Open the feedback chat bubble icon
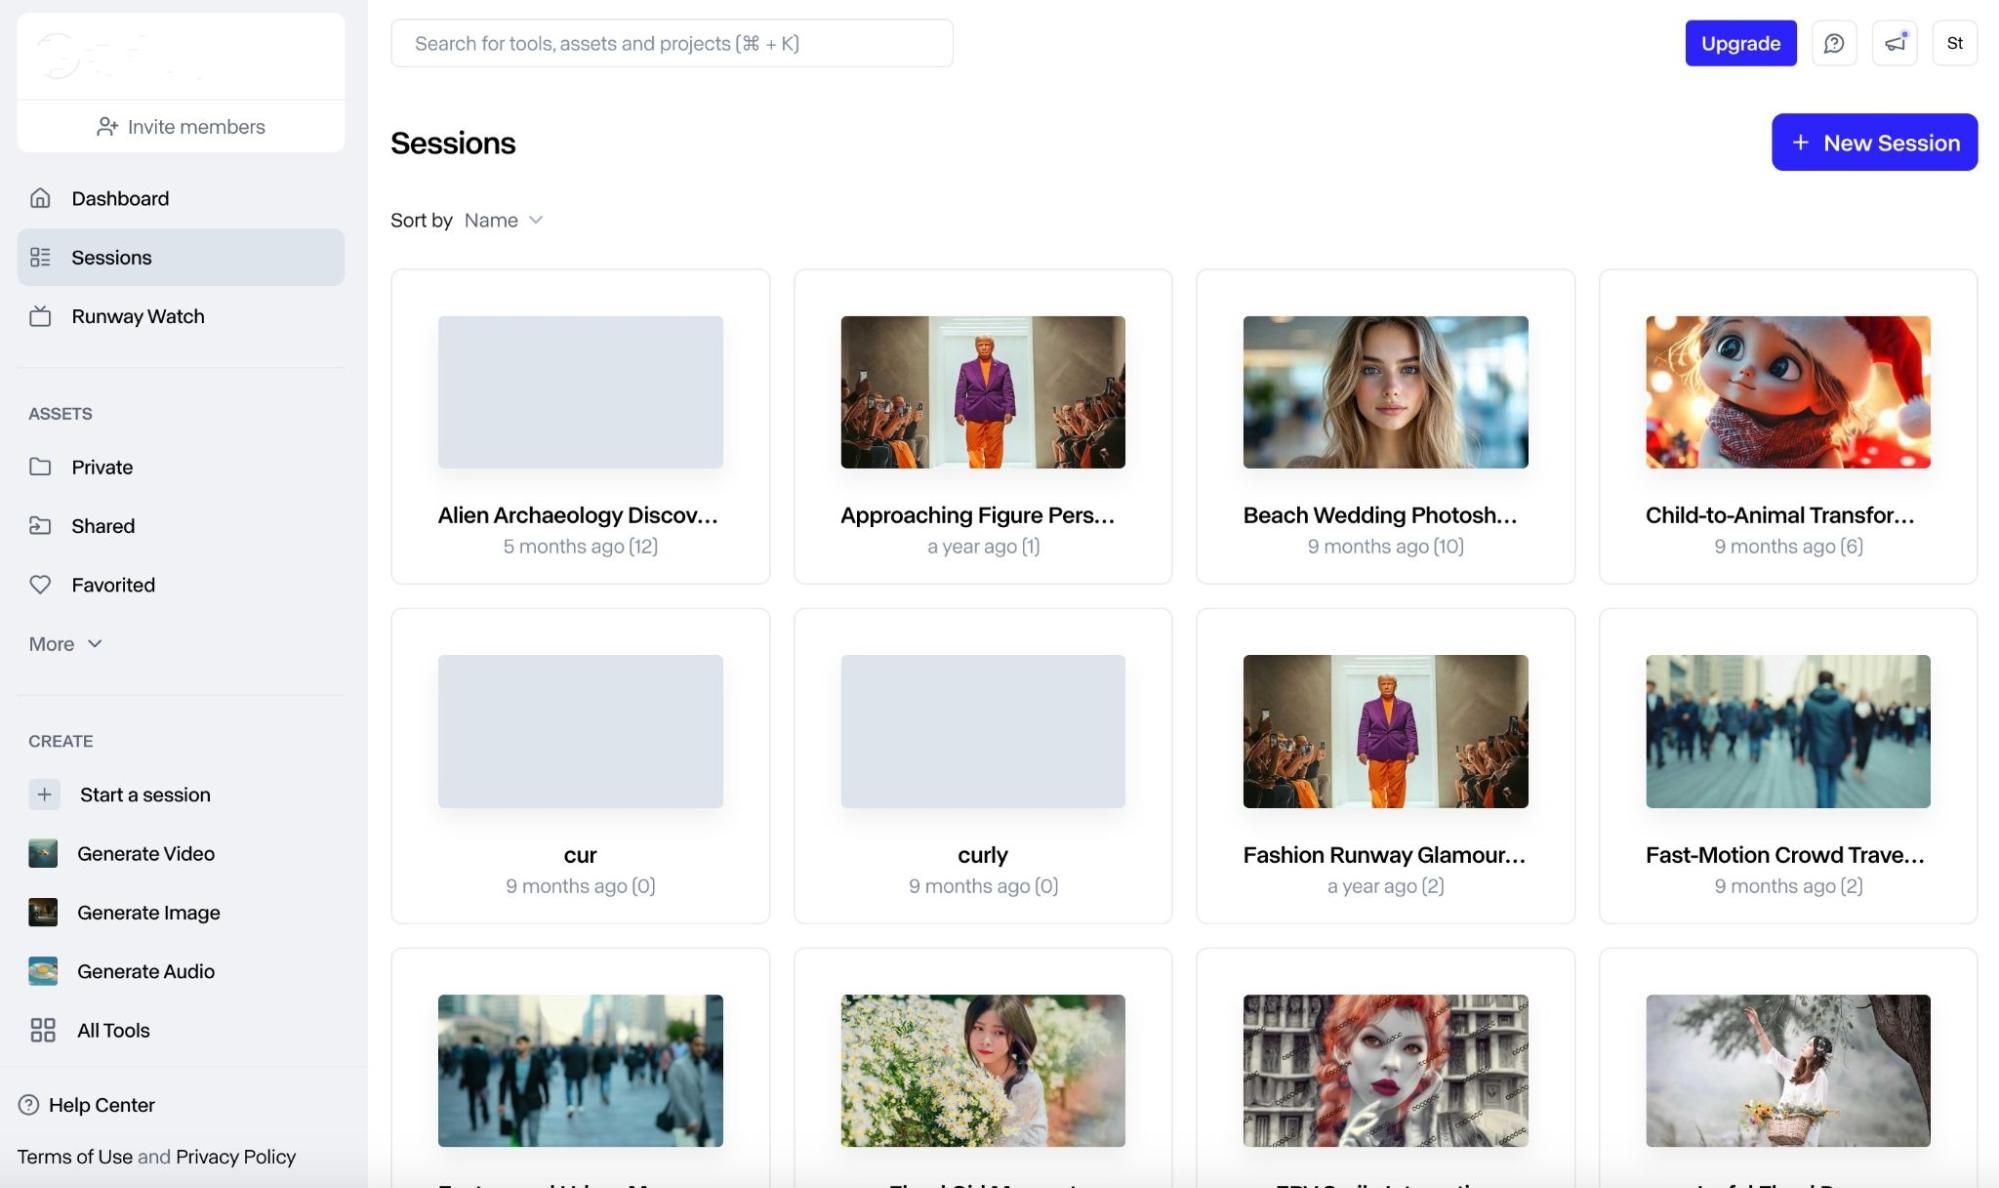 coord(1834,43)
